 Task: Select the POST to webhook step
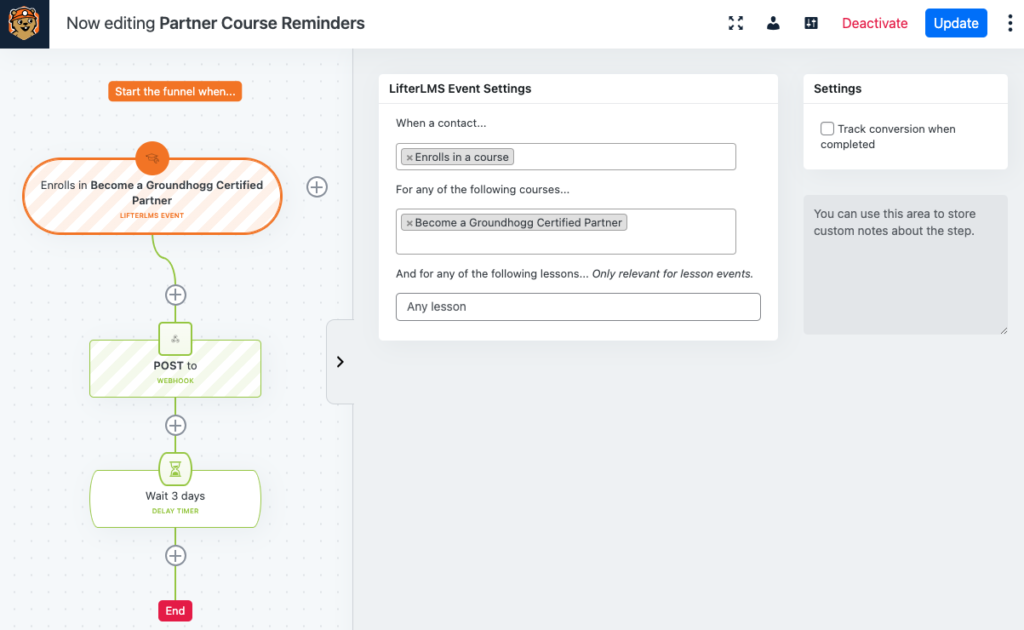pos(175,368)
